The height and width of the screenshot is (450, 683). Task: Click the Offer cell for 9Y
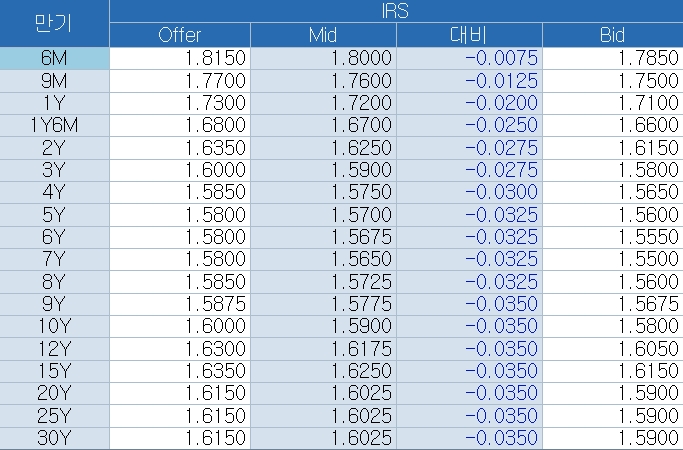[180, 303]
